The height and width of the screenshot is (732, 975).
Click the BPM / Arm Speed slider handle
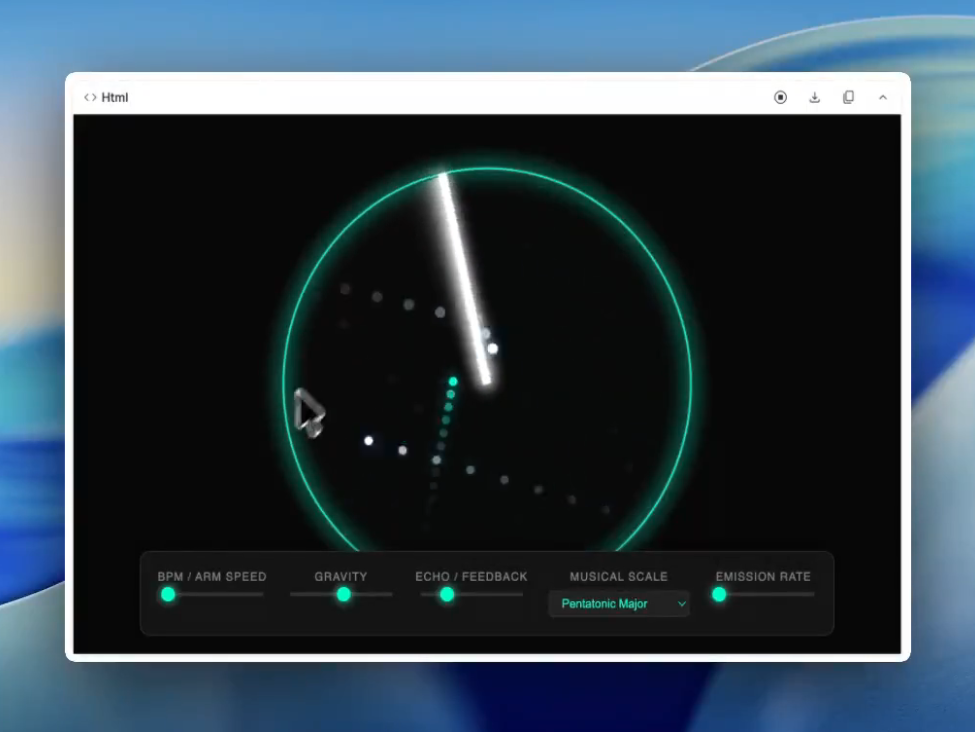pyautogui.click(x=168, y=595)
